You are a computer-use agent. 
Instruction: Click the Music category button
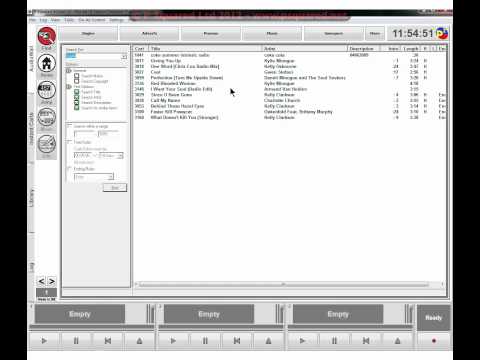tap(272, 34)
